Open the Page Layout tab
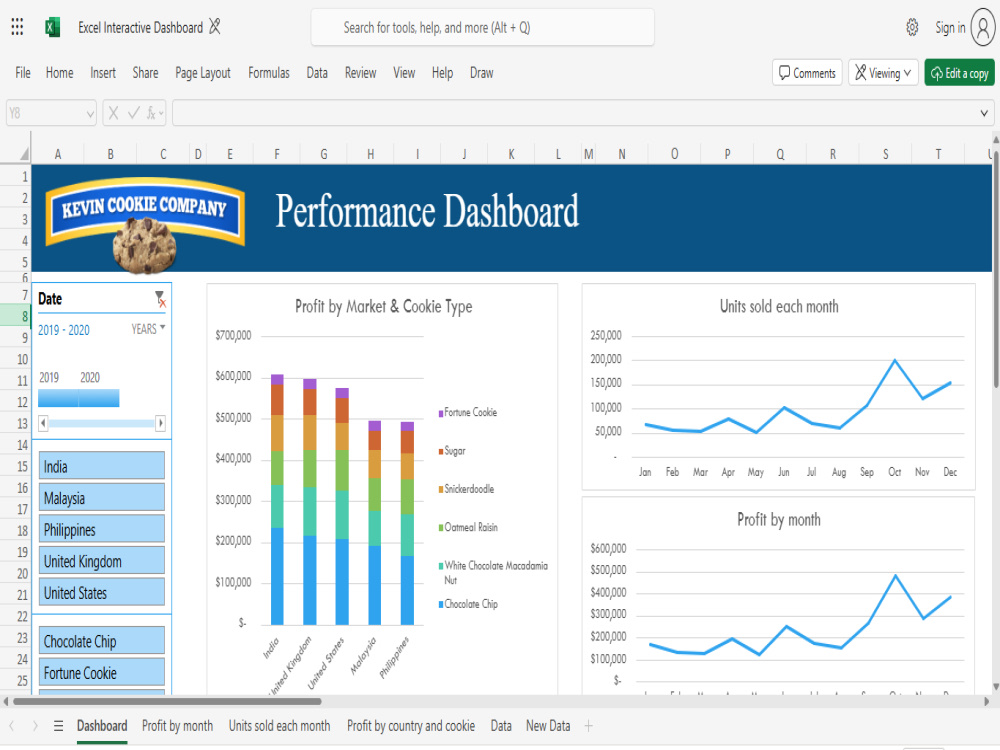The image size is (1000, 750). [203, 73]
